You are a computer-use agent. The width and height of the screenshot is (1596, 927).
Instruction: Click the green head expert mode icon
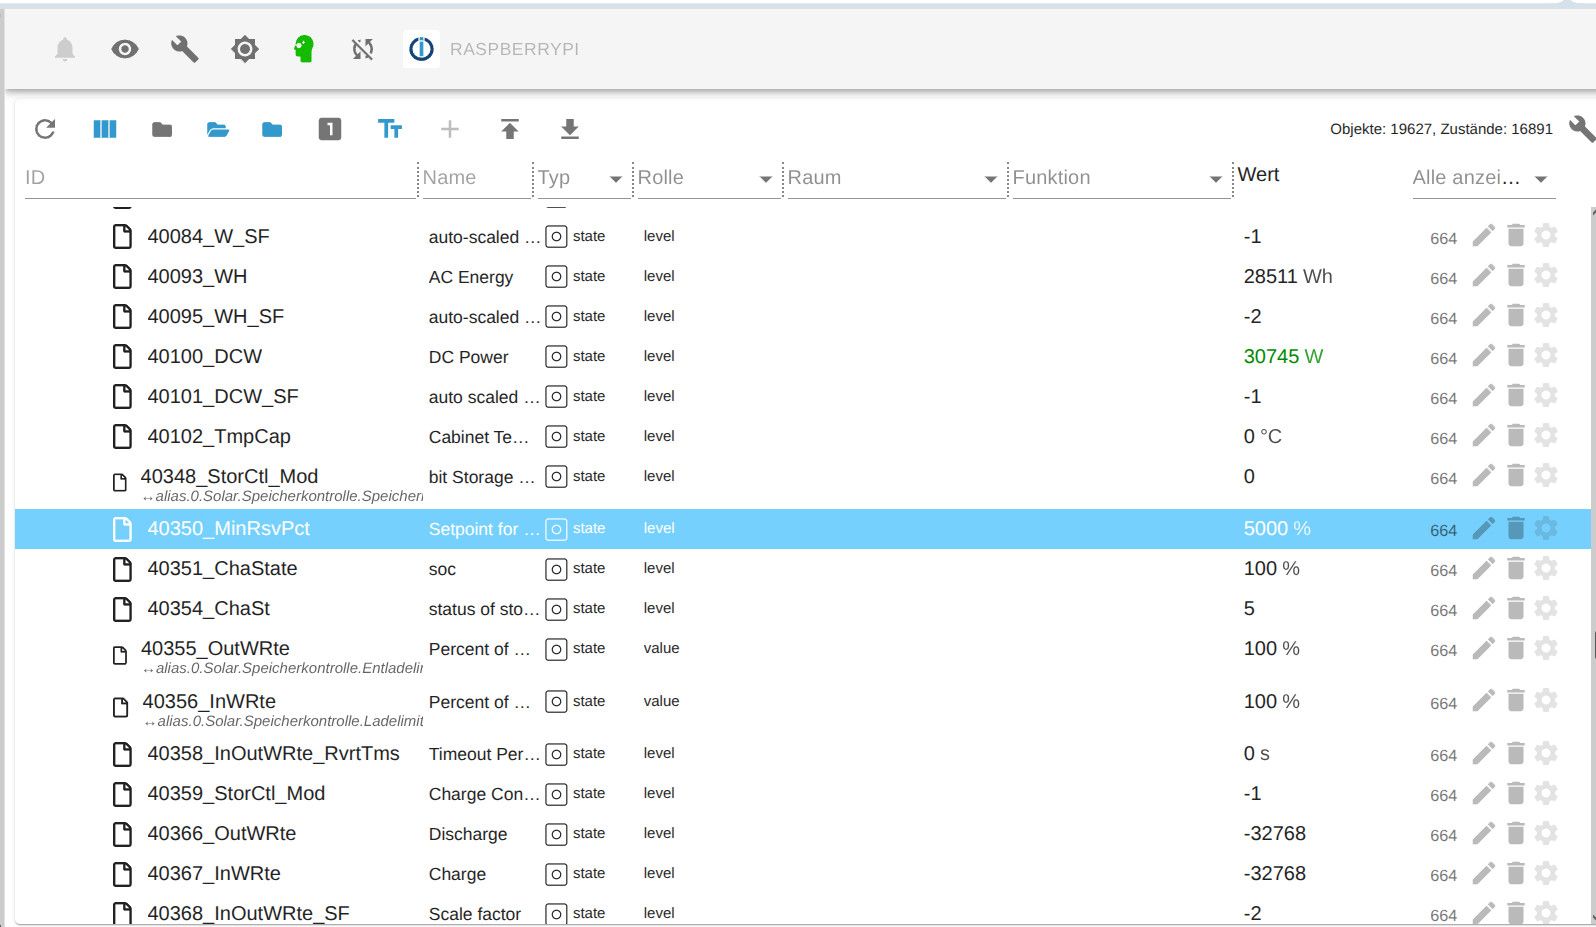(x=304, y=49)
